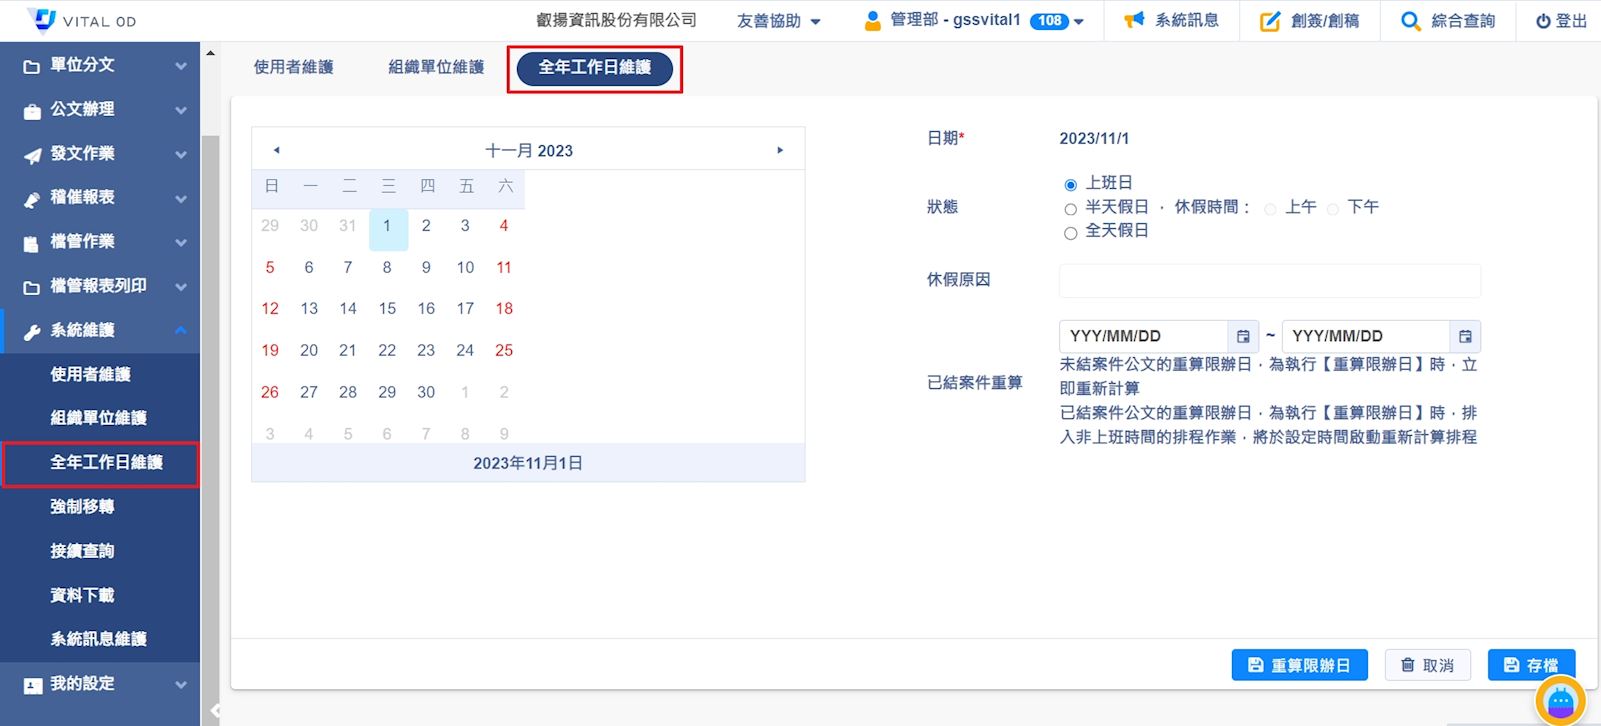Click the 登出 power icon
1601x726 pixels.
click(1543, 21)
